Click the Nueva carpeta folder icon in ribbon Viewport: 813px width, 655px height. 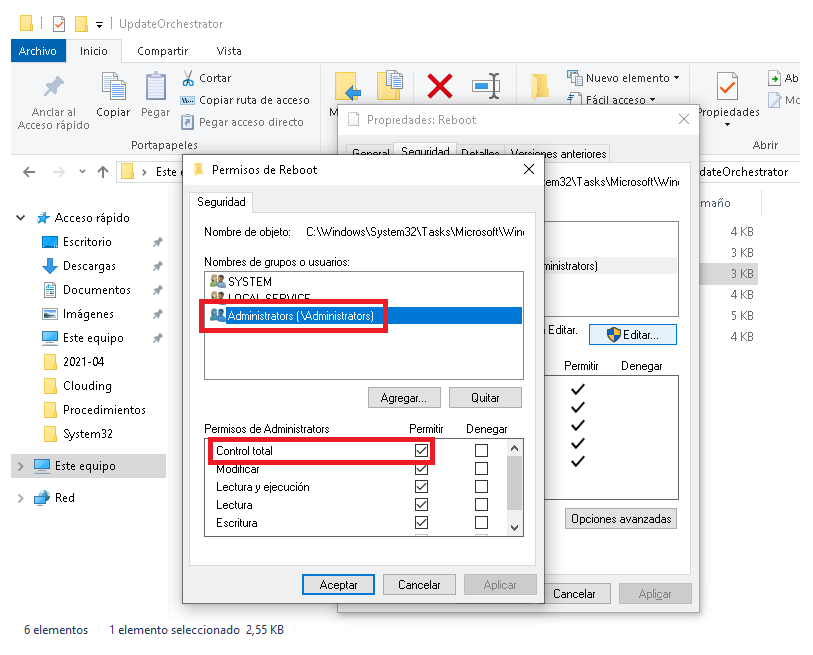[540, 86]
